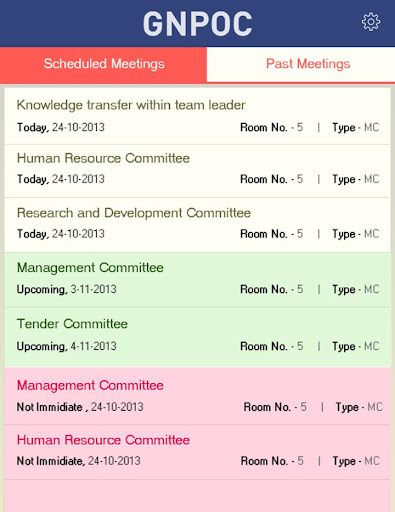Screen dimensions: 395x512
Task: Click Today 24-10-2013 under Research and Development
Action: point(61,234)
